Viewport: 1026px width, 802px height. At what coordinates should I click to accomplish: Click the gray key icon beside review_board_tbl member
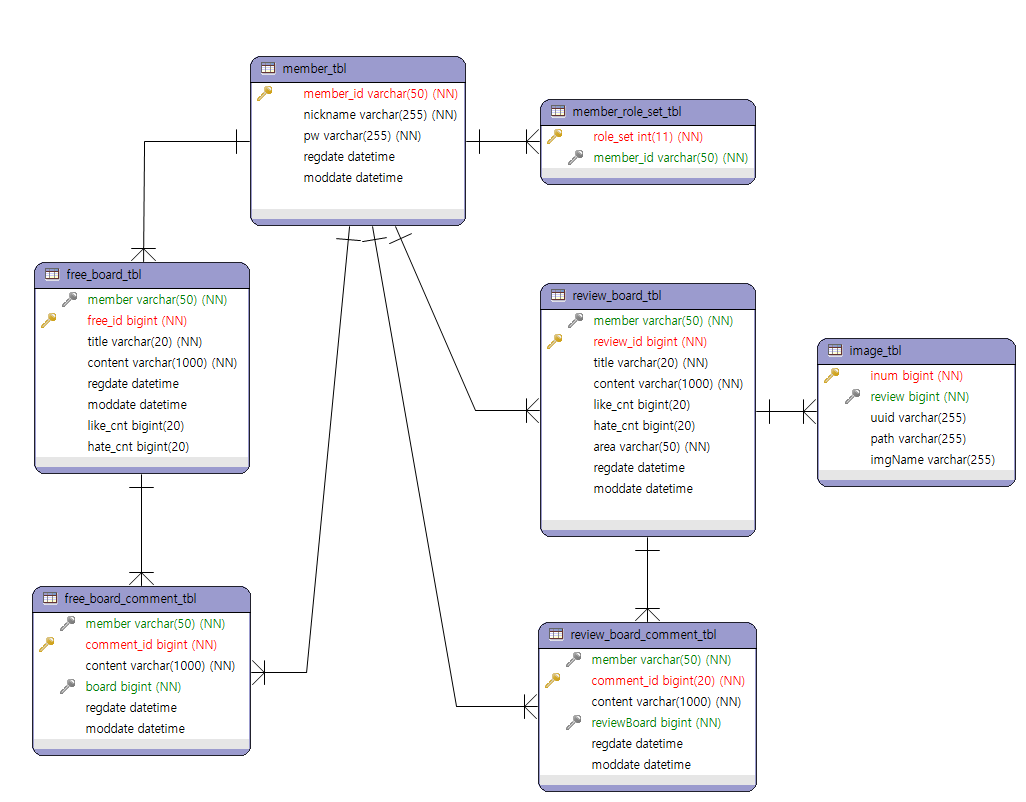click(x=575, y=320)
